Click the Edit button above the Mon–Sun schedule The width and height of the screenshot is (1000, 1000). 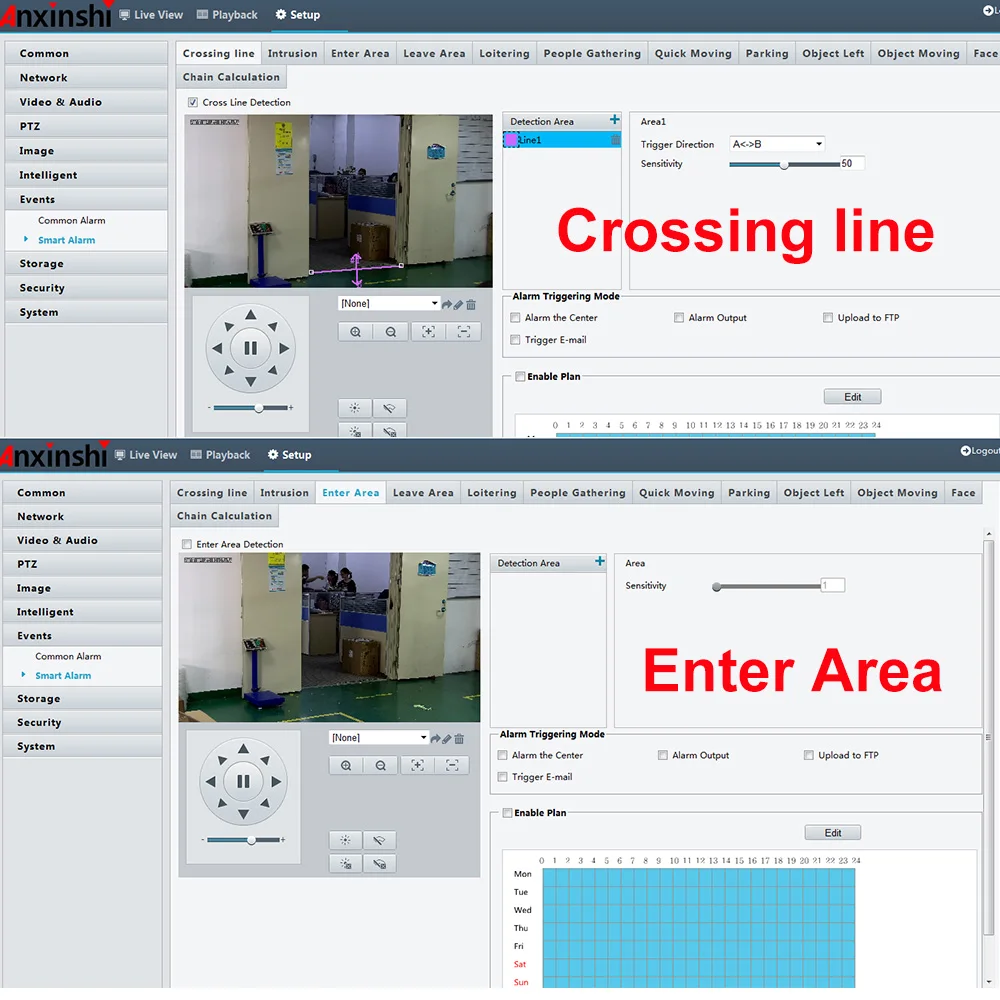(832, 832)
